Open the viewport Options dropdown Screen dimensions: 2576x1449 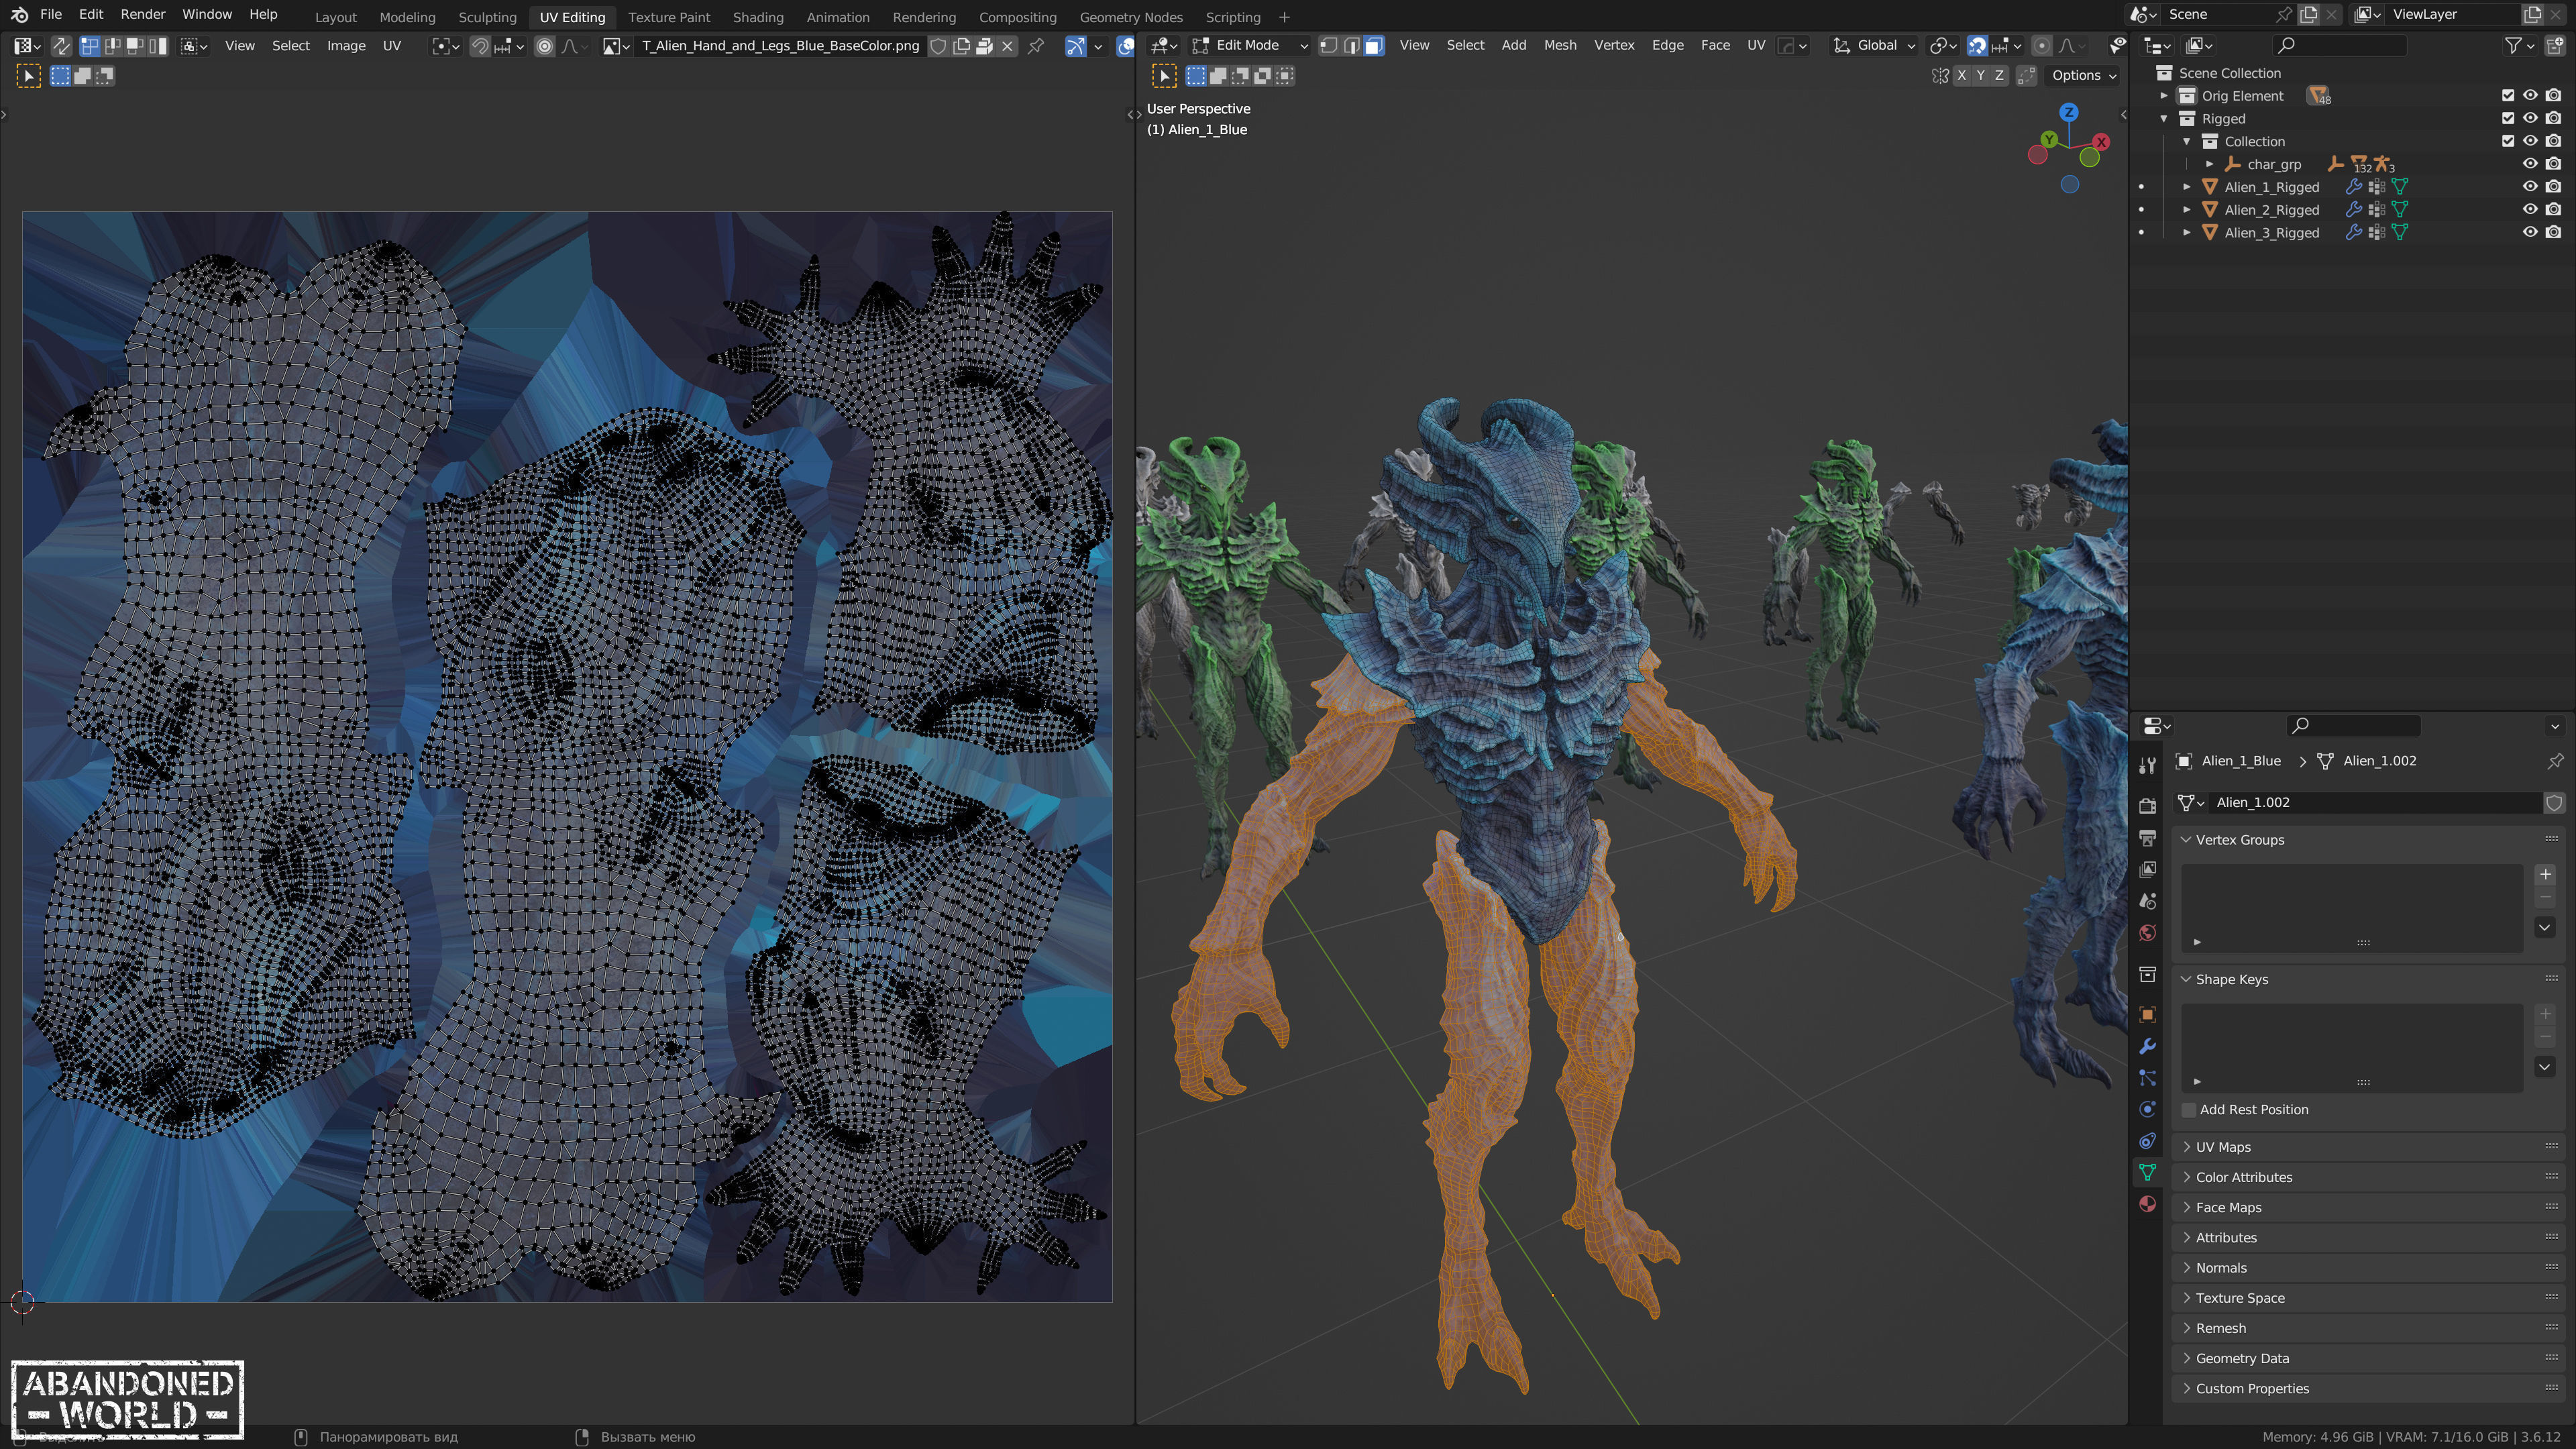tap(2084, 76)
